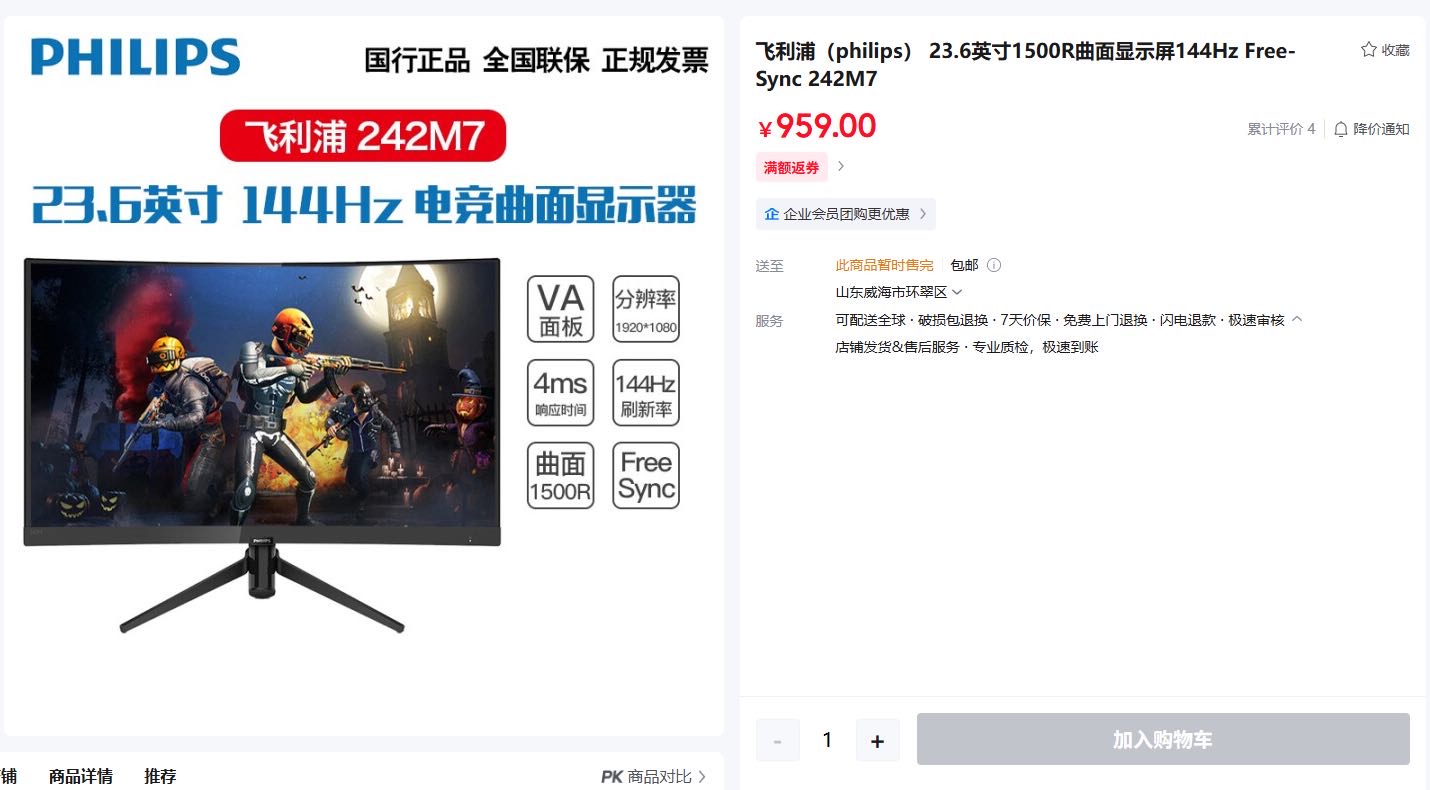The height and width of the screenshot is (790, 1430).
Task: Click the bell price-drop alert icon
Action: pos(1341,129)
